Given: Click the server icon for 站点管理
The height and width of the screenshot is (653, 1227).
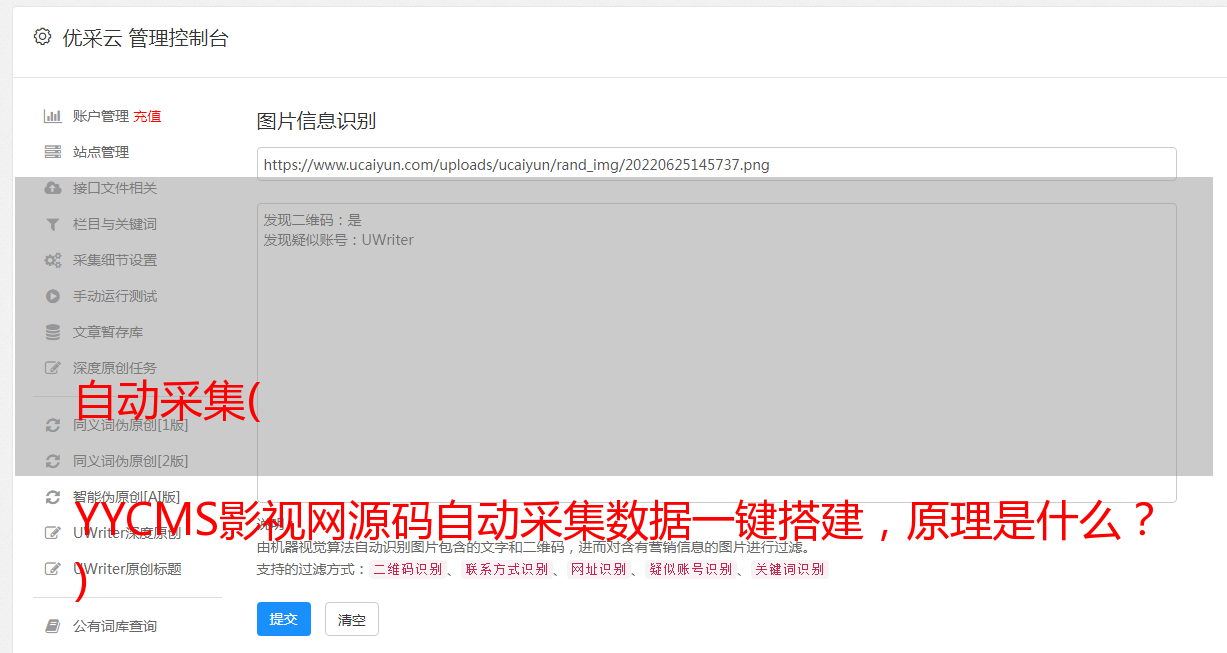Looking at the screenshot, I should [52, 152].
